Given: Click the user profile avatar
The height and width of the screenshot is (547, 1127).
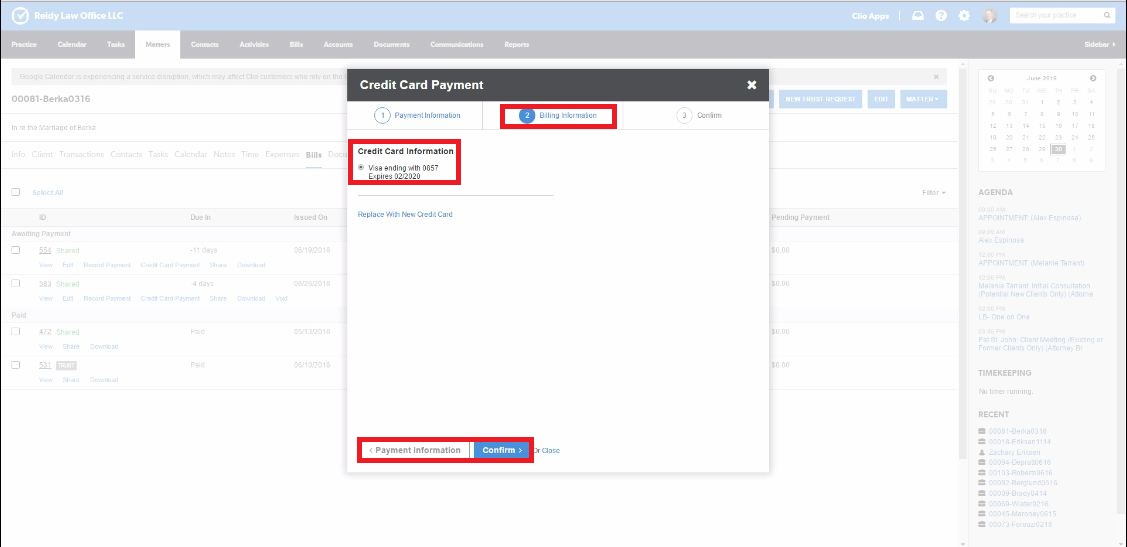Looking at the screenshot, I should coord(989,16).
